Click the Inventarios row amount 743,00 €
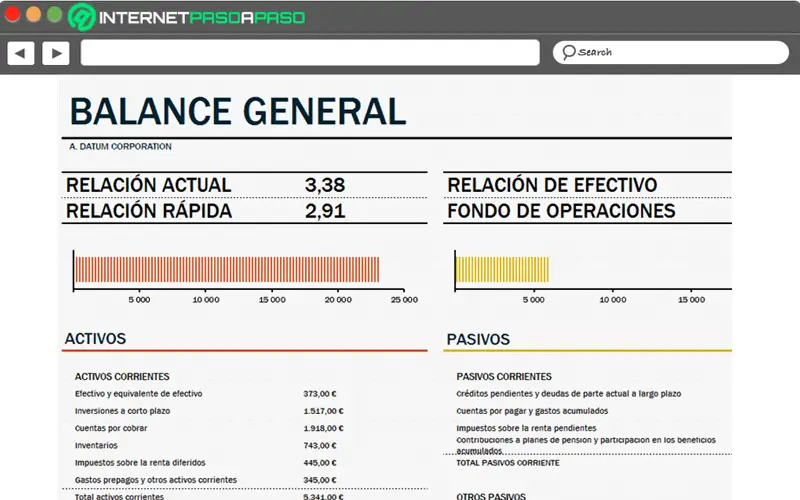This screenshot has width=800, height=500. [x=320, y=445]
